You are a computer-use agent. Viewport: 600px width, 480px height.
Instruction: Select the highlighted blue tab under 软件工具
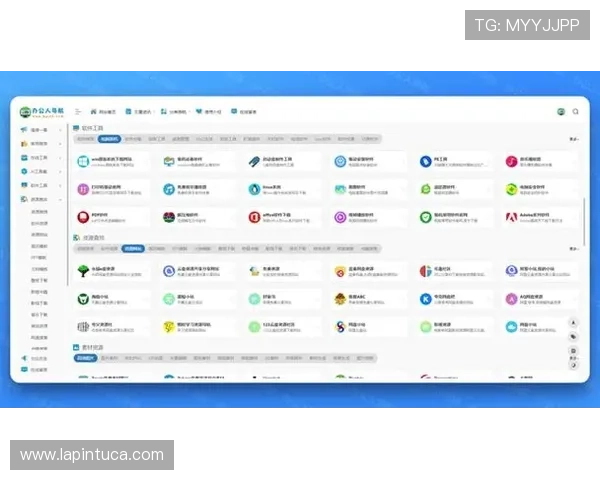(108, 140)
